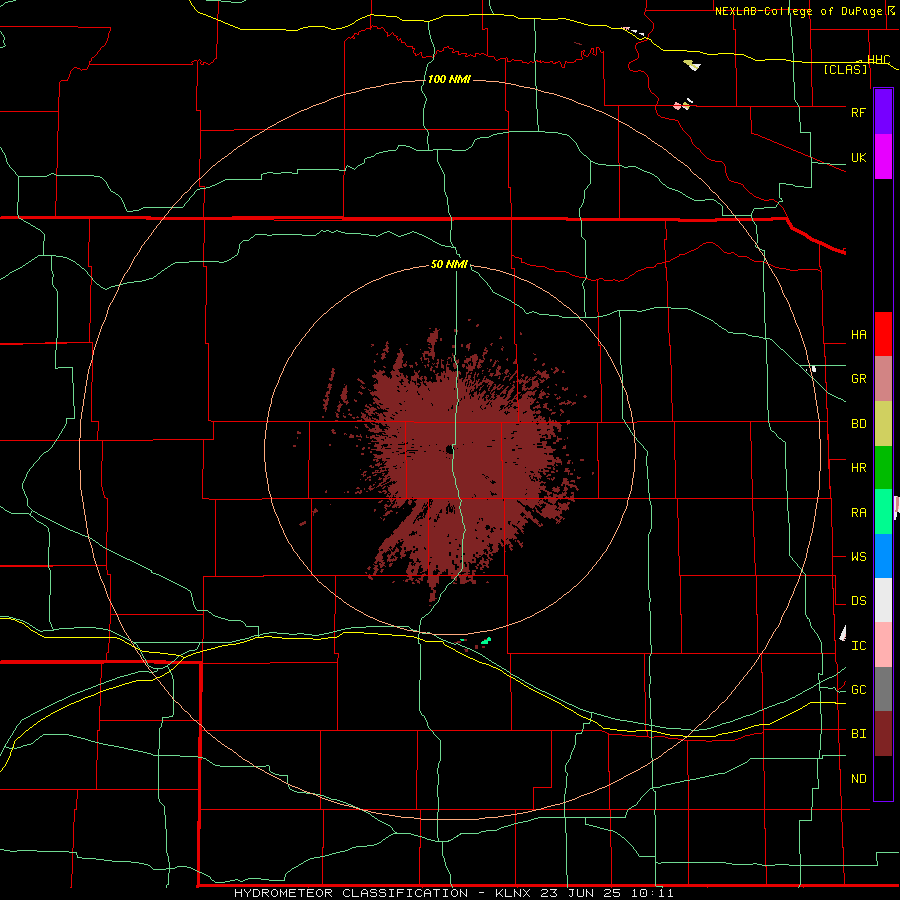The width and height of the screenshot is (900, 900).
Task: Click the purple RF legend color swatch
Action: pyautogui.click(x=883, y=111)
